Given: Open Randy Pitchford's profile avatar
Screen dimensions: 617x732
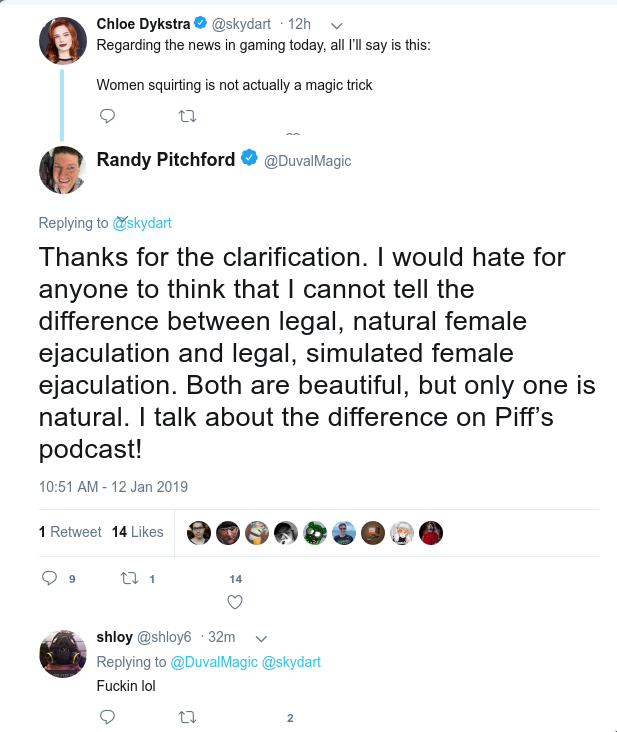Looking at the screenshot, I should 63,169.
